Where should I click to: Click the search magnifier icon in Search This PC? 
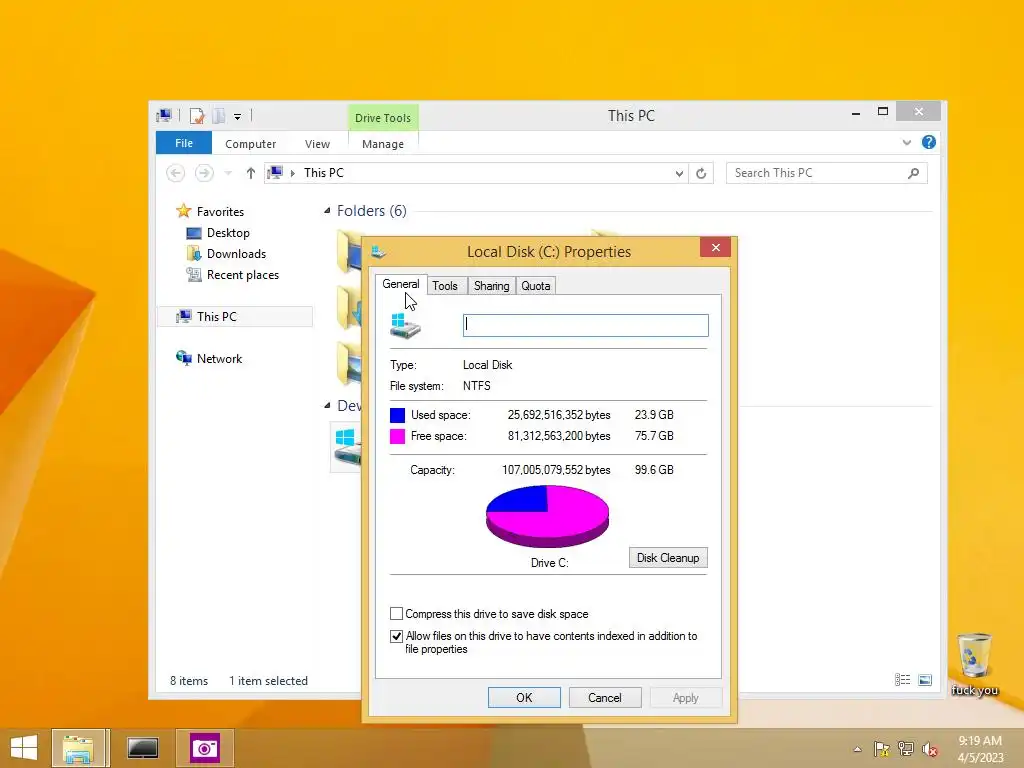914,173
